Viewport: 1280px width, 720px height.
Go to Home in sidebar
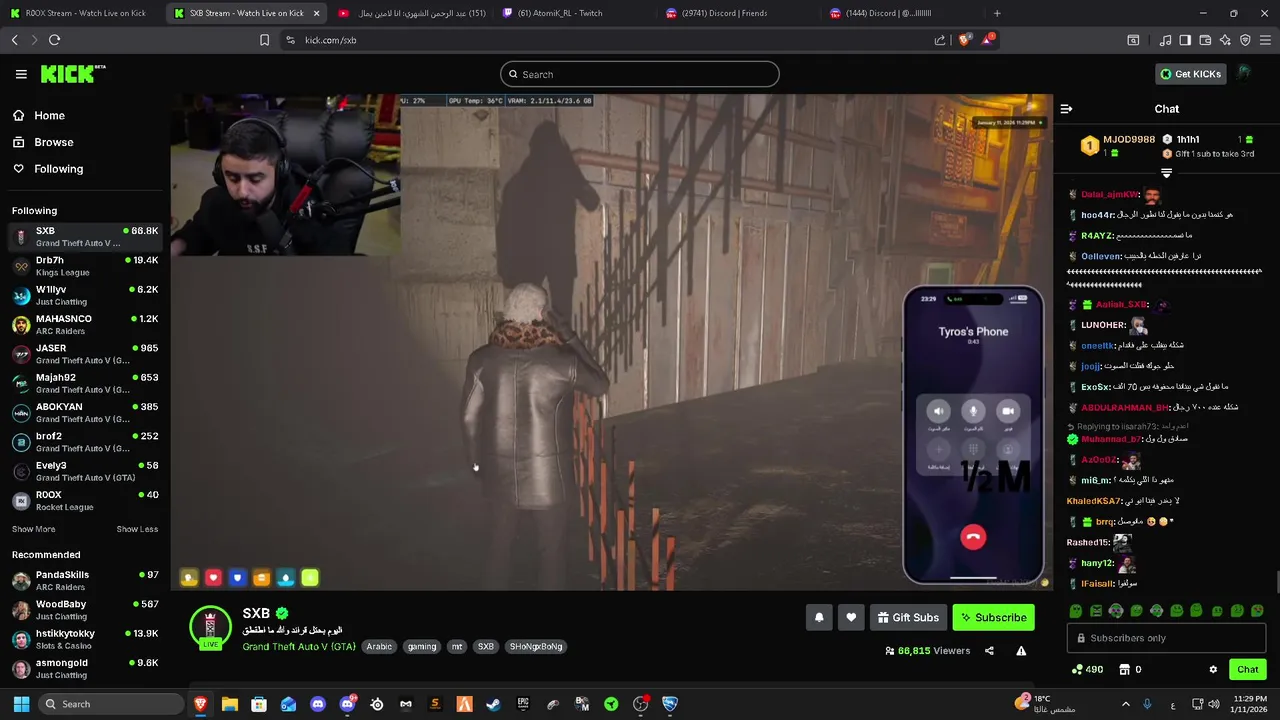tap(49, 115)
